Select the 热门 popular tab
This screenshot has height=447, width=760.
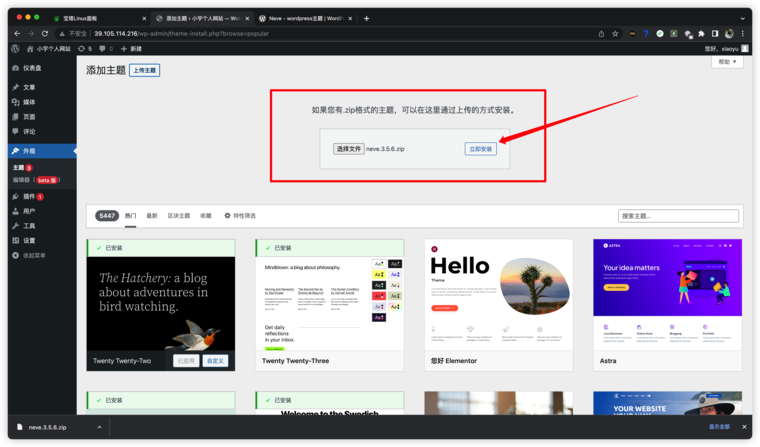coord(130,216)
